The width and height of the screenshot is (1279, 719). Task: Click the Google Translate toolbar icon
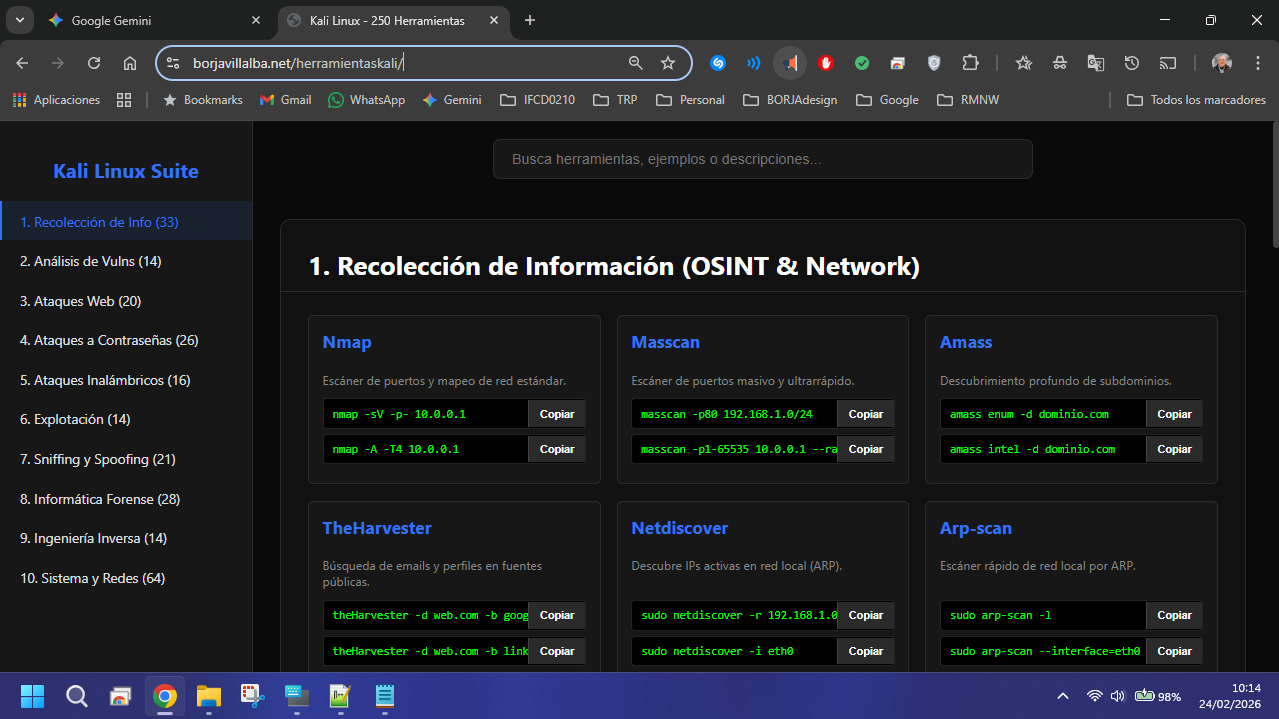(1095, 63)
